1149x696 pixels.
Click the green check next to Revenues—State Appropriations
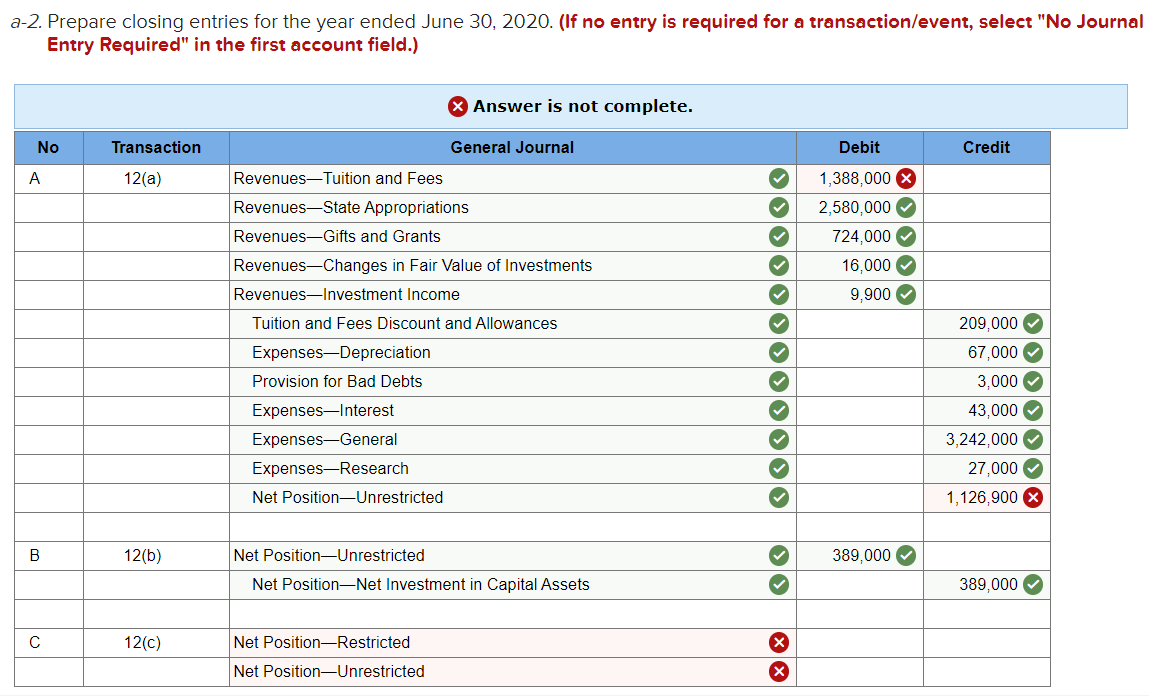(x=779, y=207)
